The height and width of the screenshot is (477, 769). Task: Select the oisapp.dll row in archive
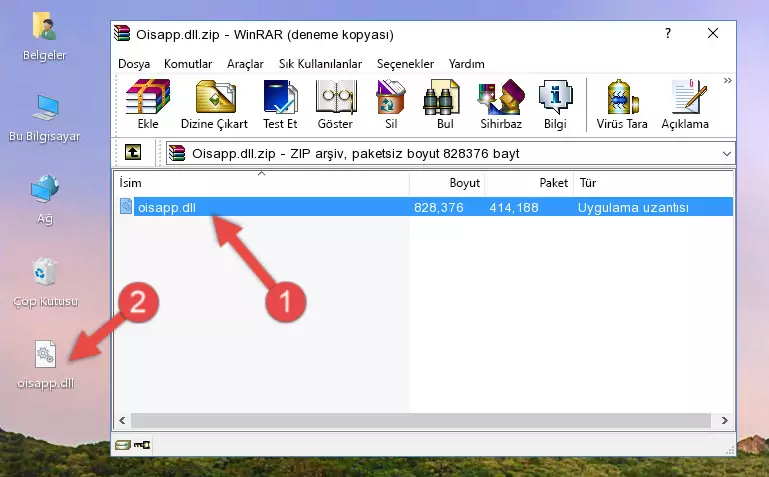click(x=426, y=207)
